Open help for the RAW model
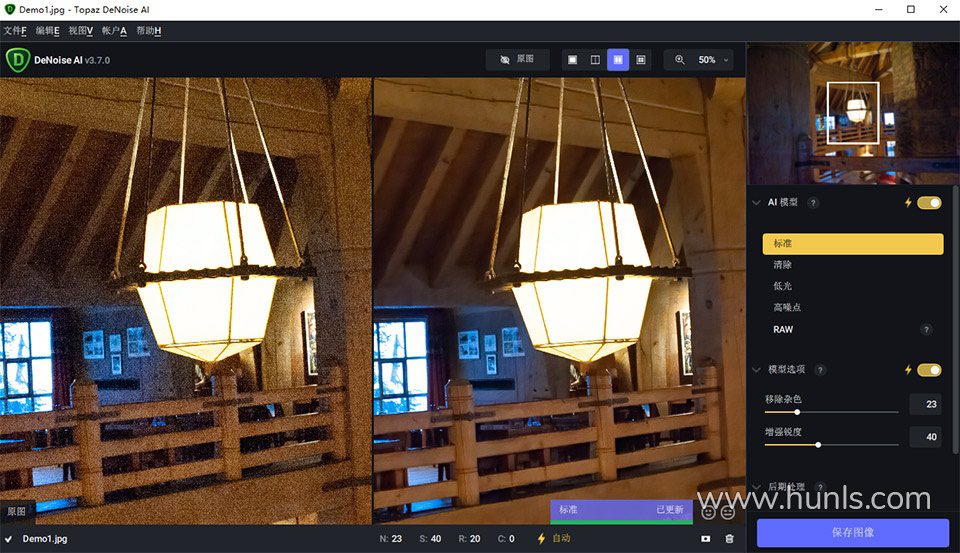 (926, 329)
